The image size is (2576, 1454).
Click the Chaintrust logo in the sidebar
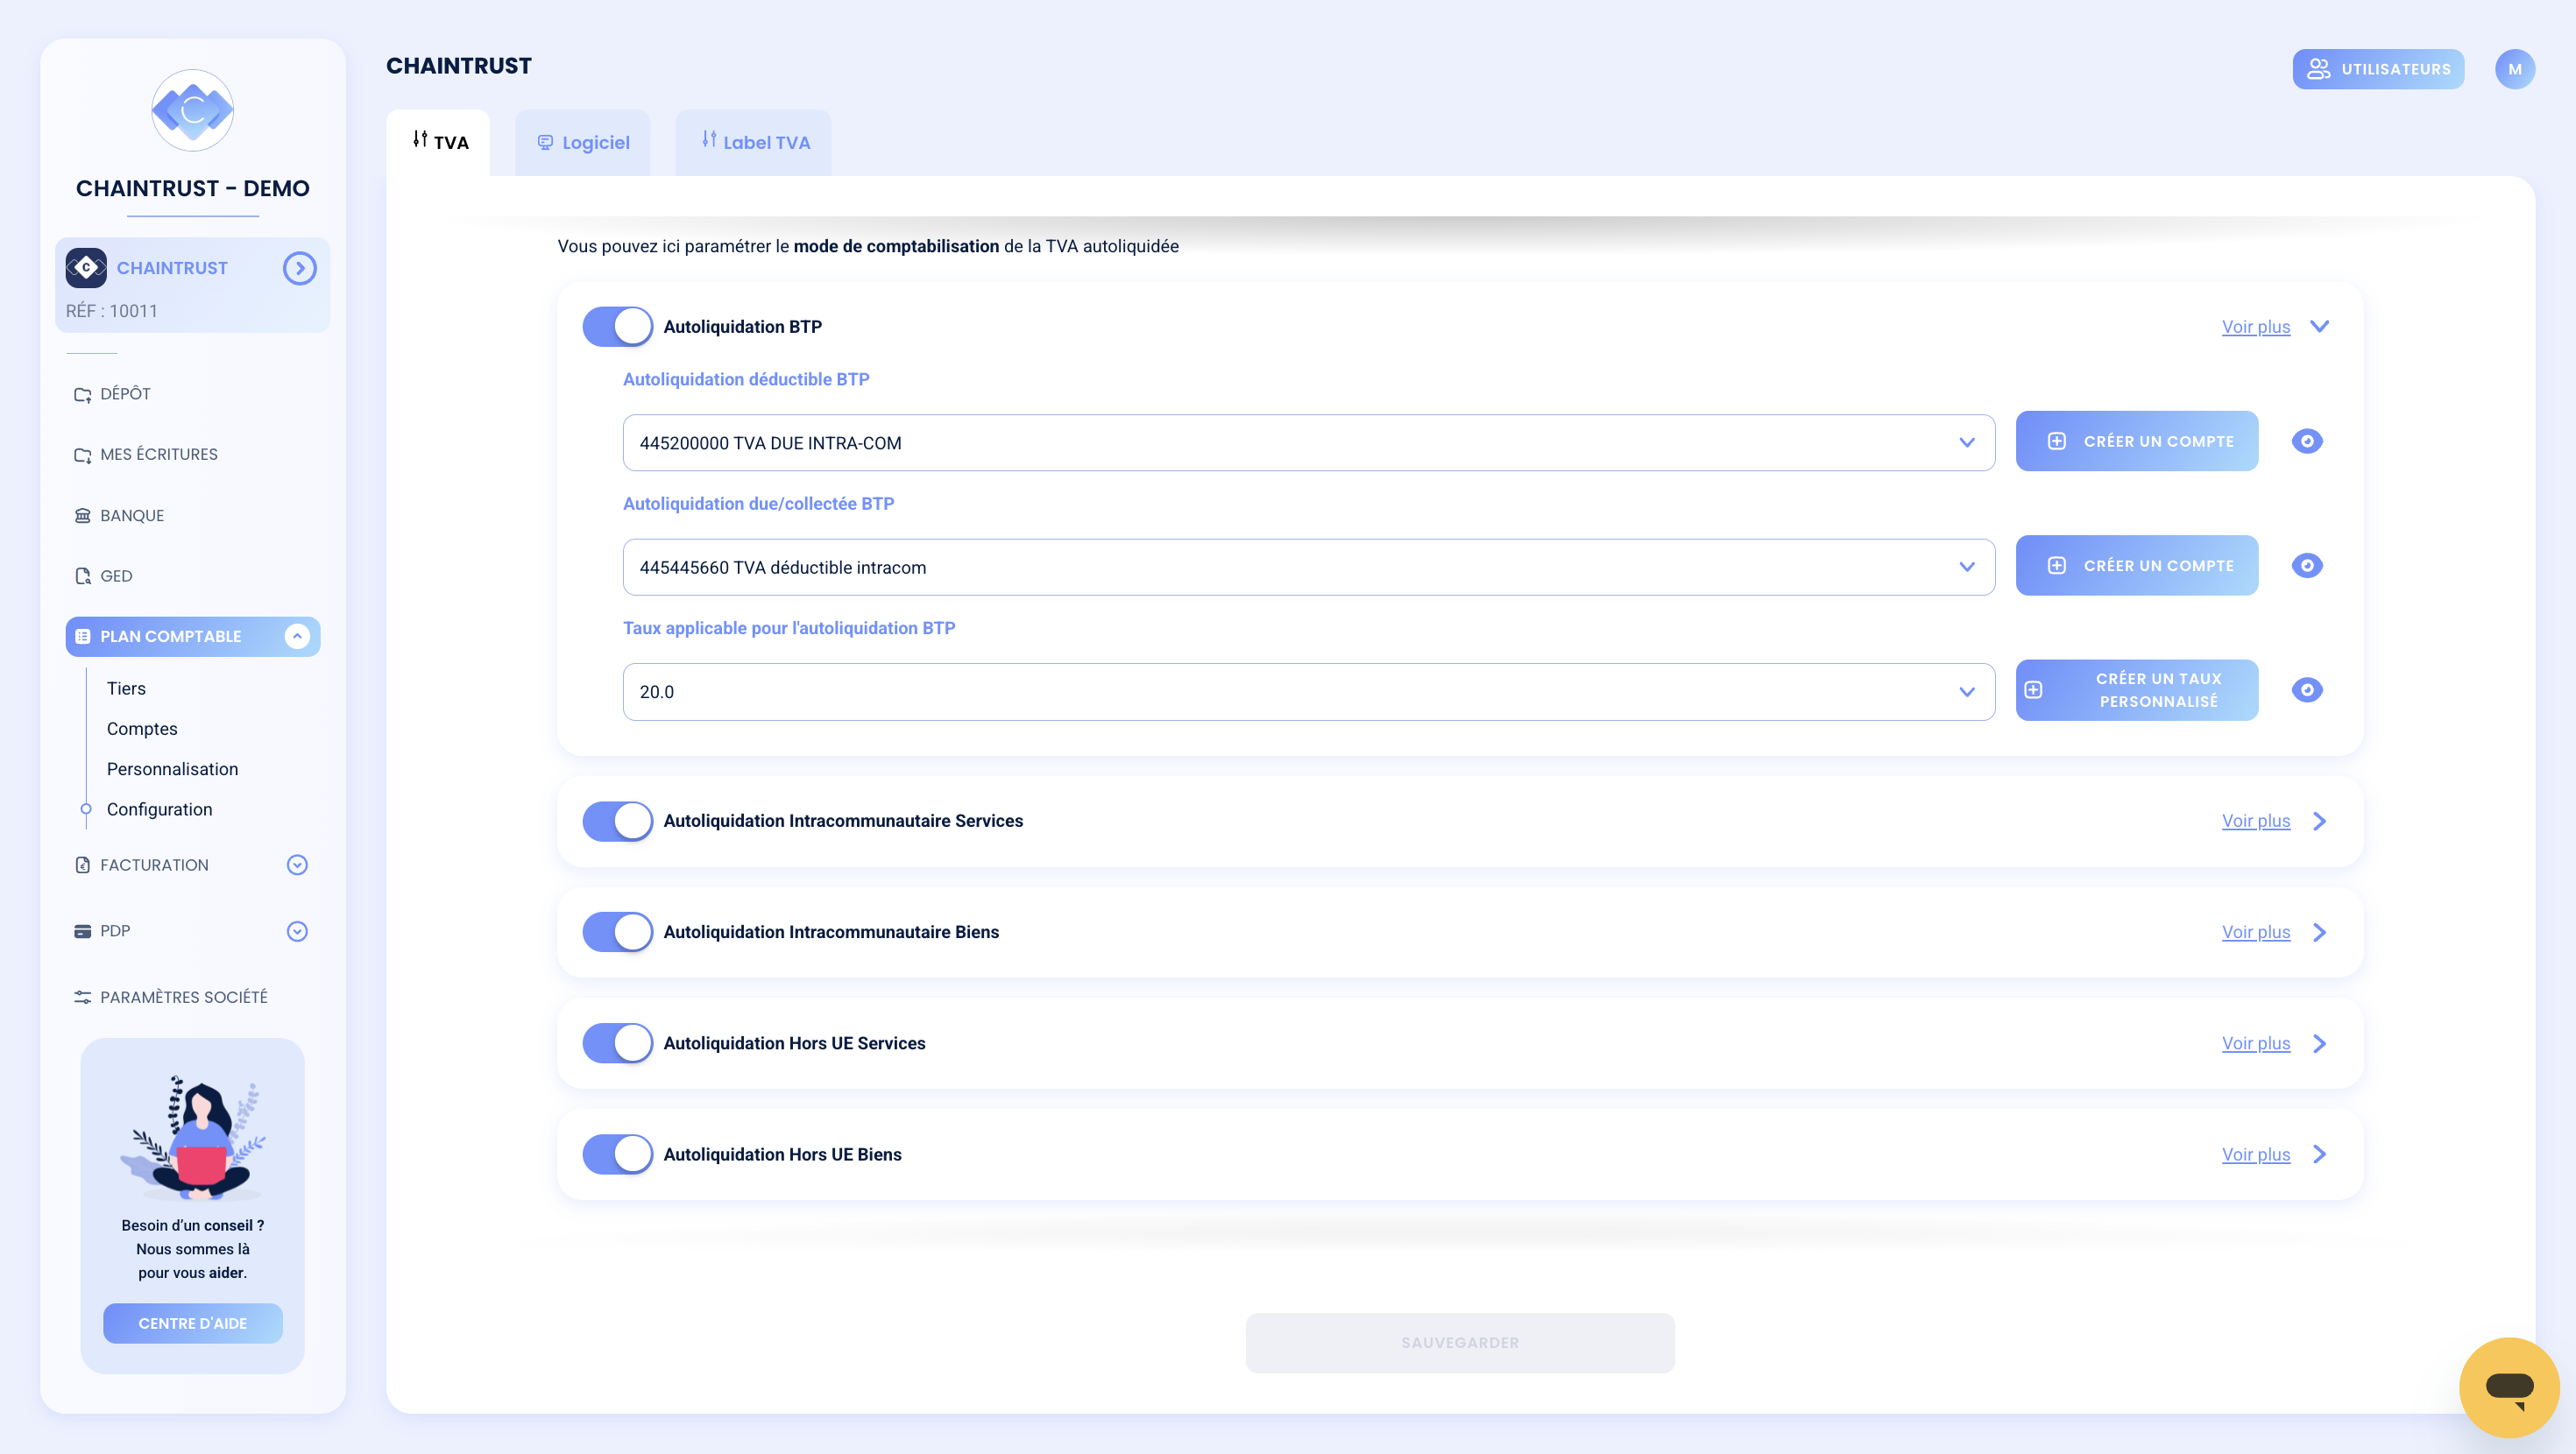tap(193, 110)
